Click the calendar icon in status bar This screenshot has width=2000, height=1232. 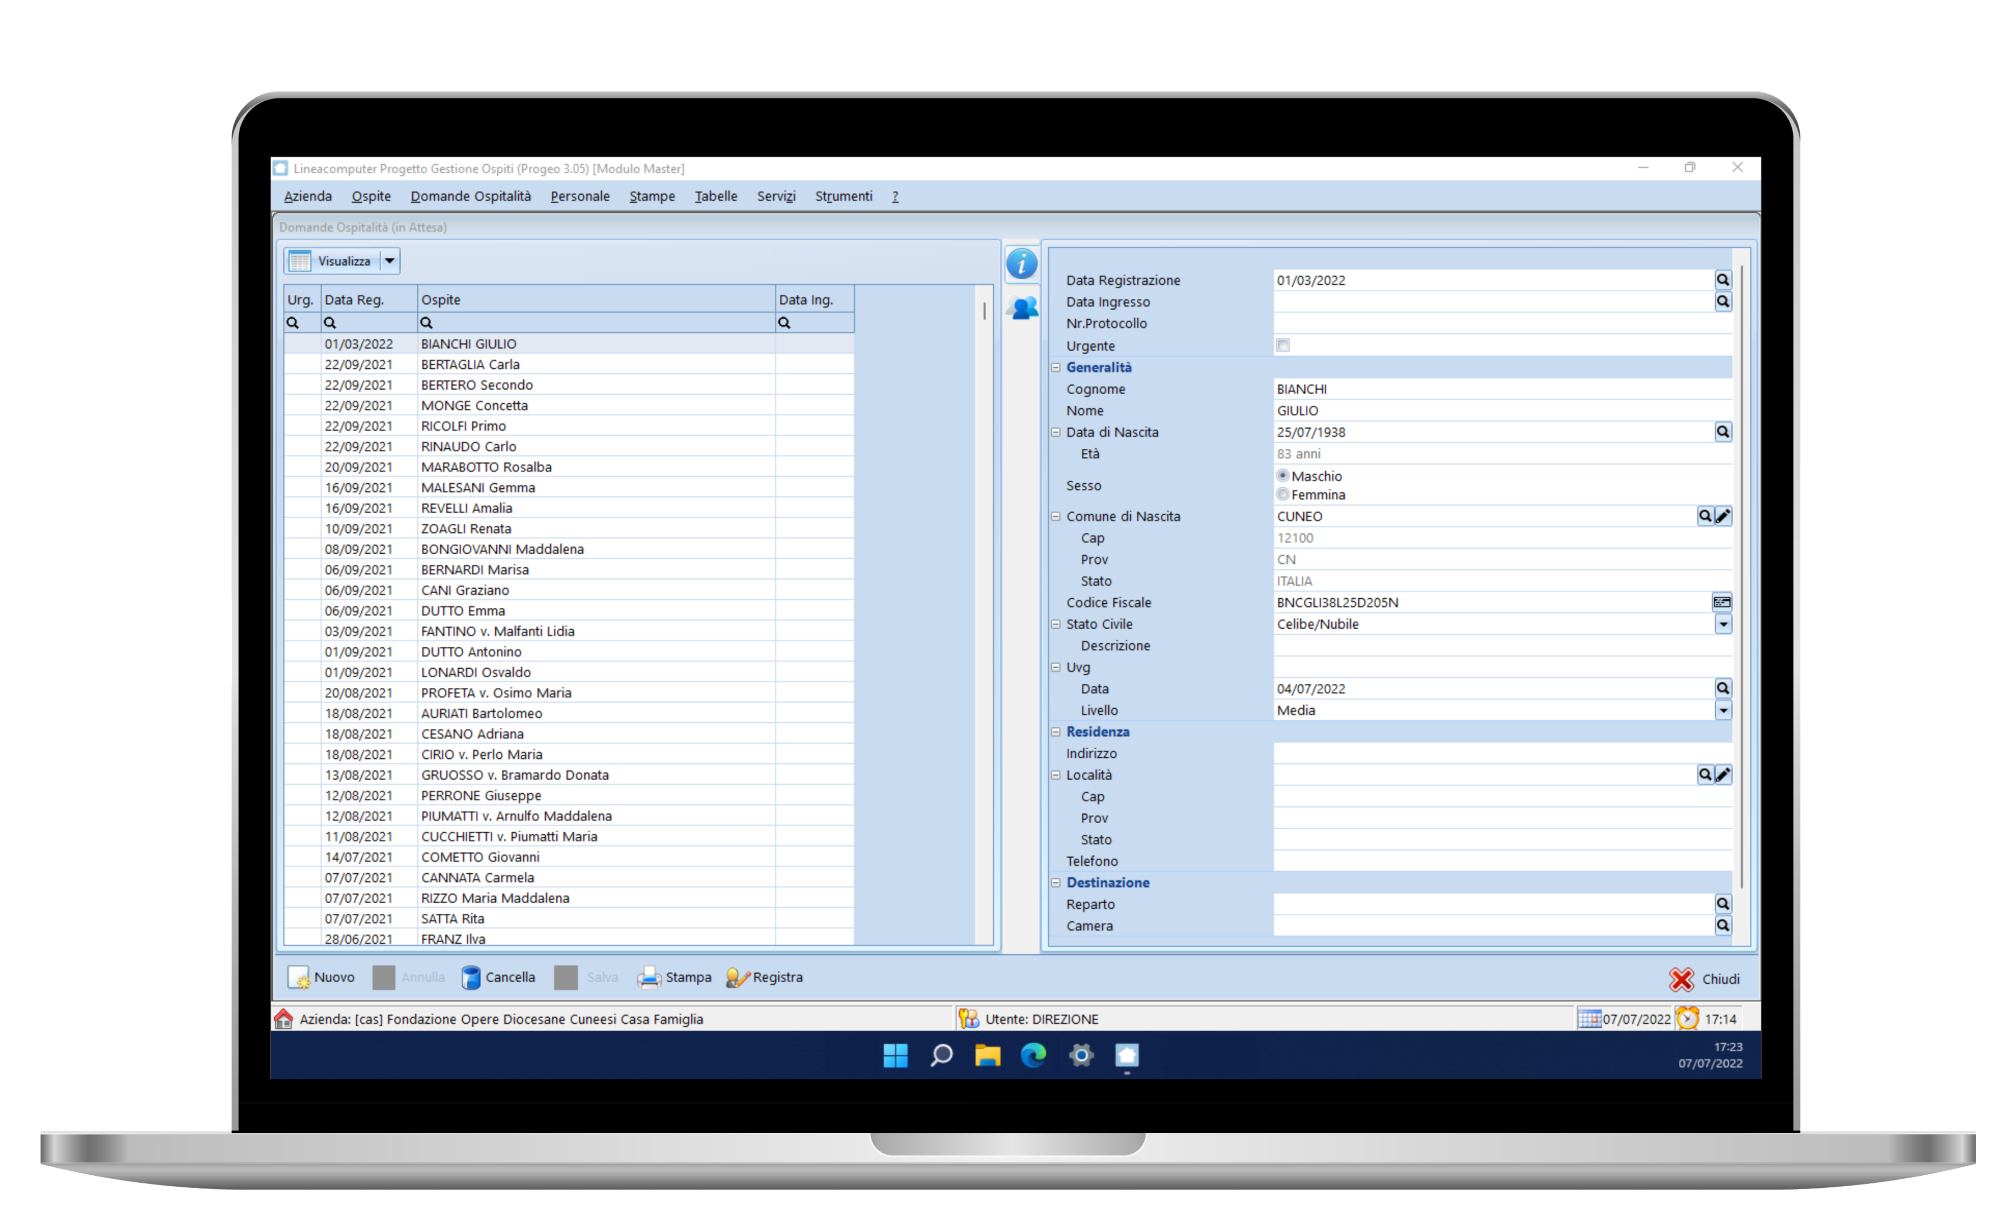pyautogui.click(x=1589, y=1019)
